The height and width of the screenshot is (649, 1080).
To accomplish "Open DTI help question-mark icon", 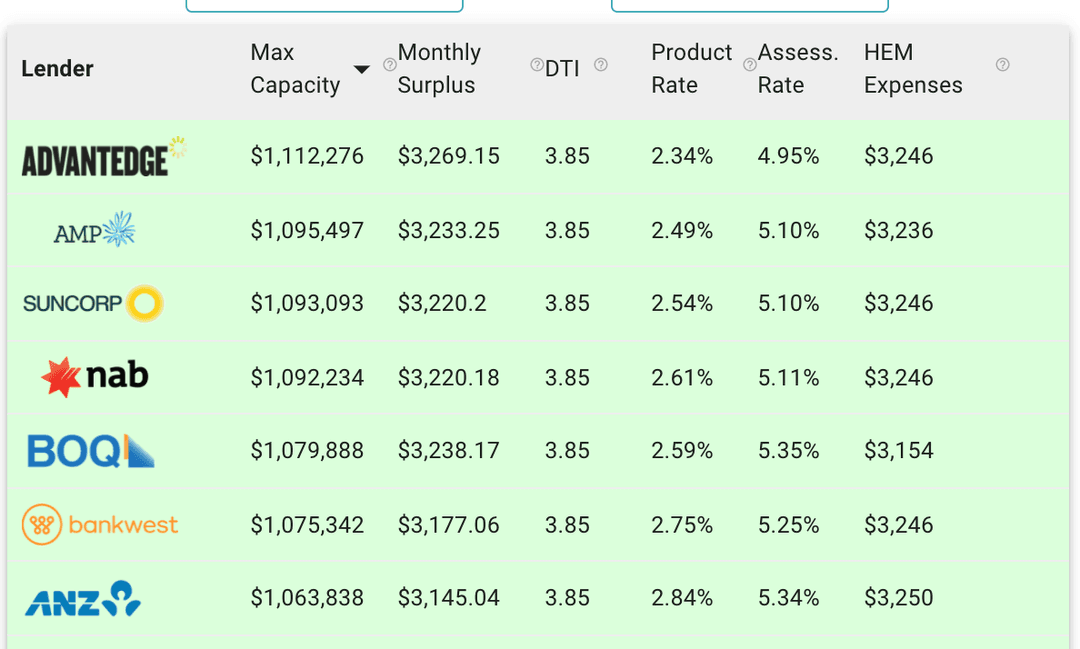I will (601, 65).
